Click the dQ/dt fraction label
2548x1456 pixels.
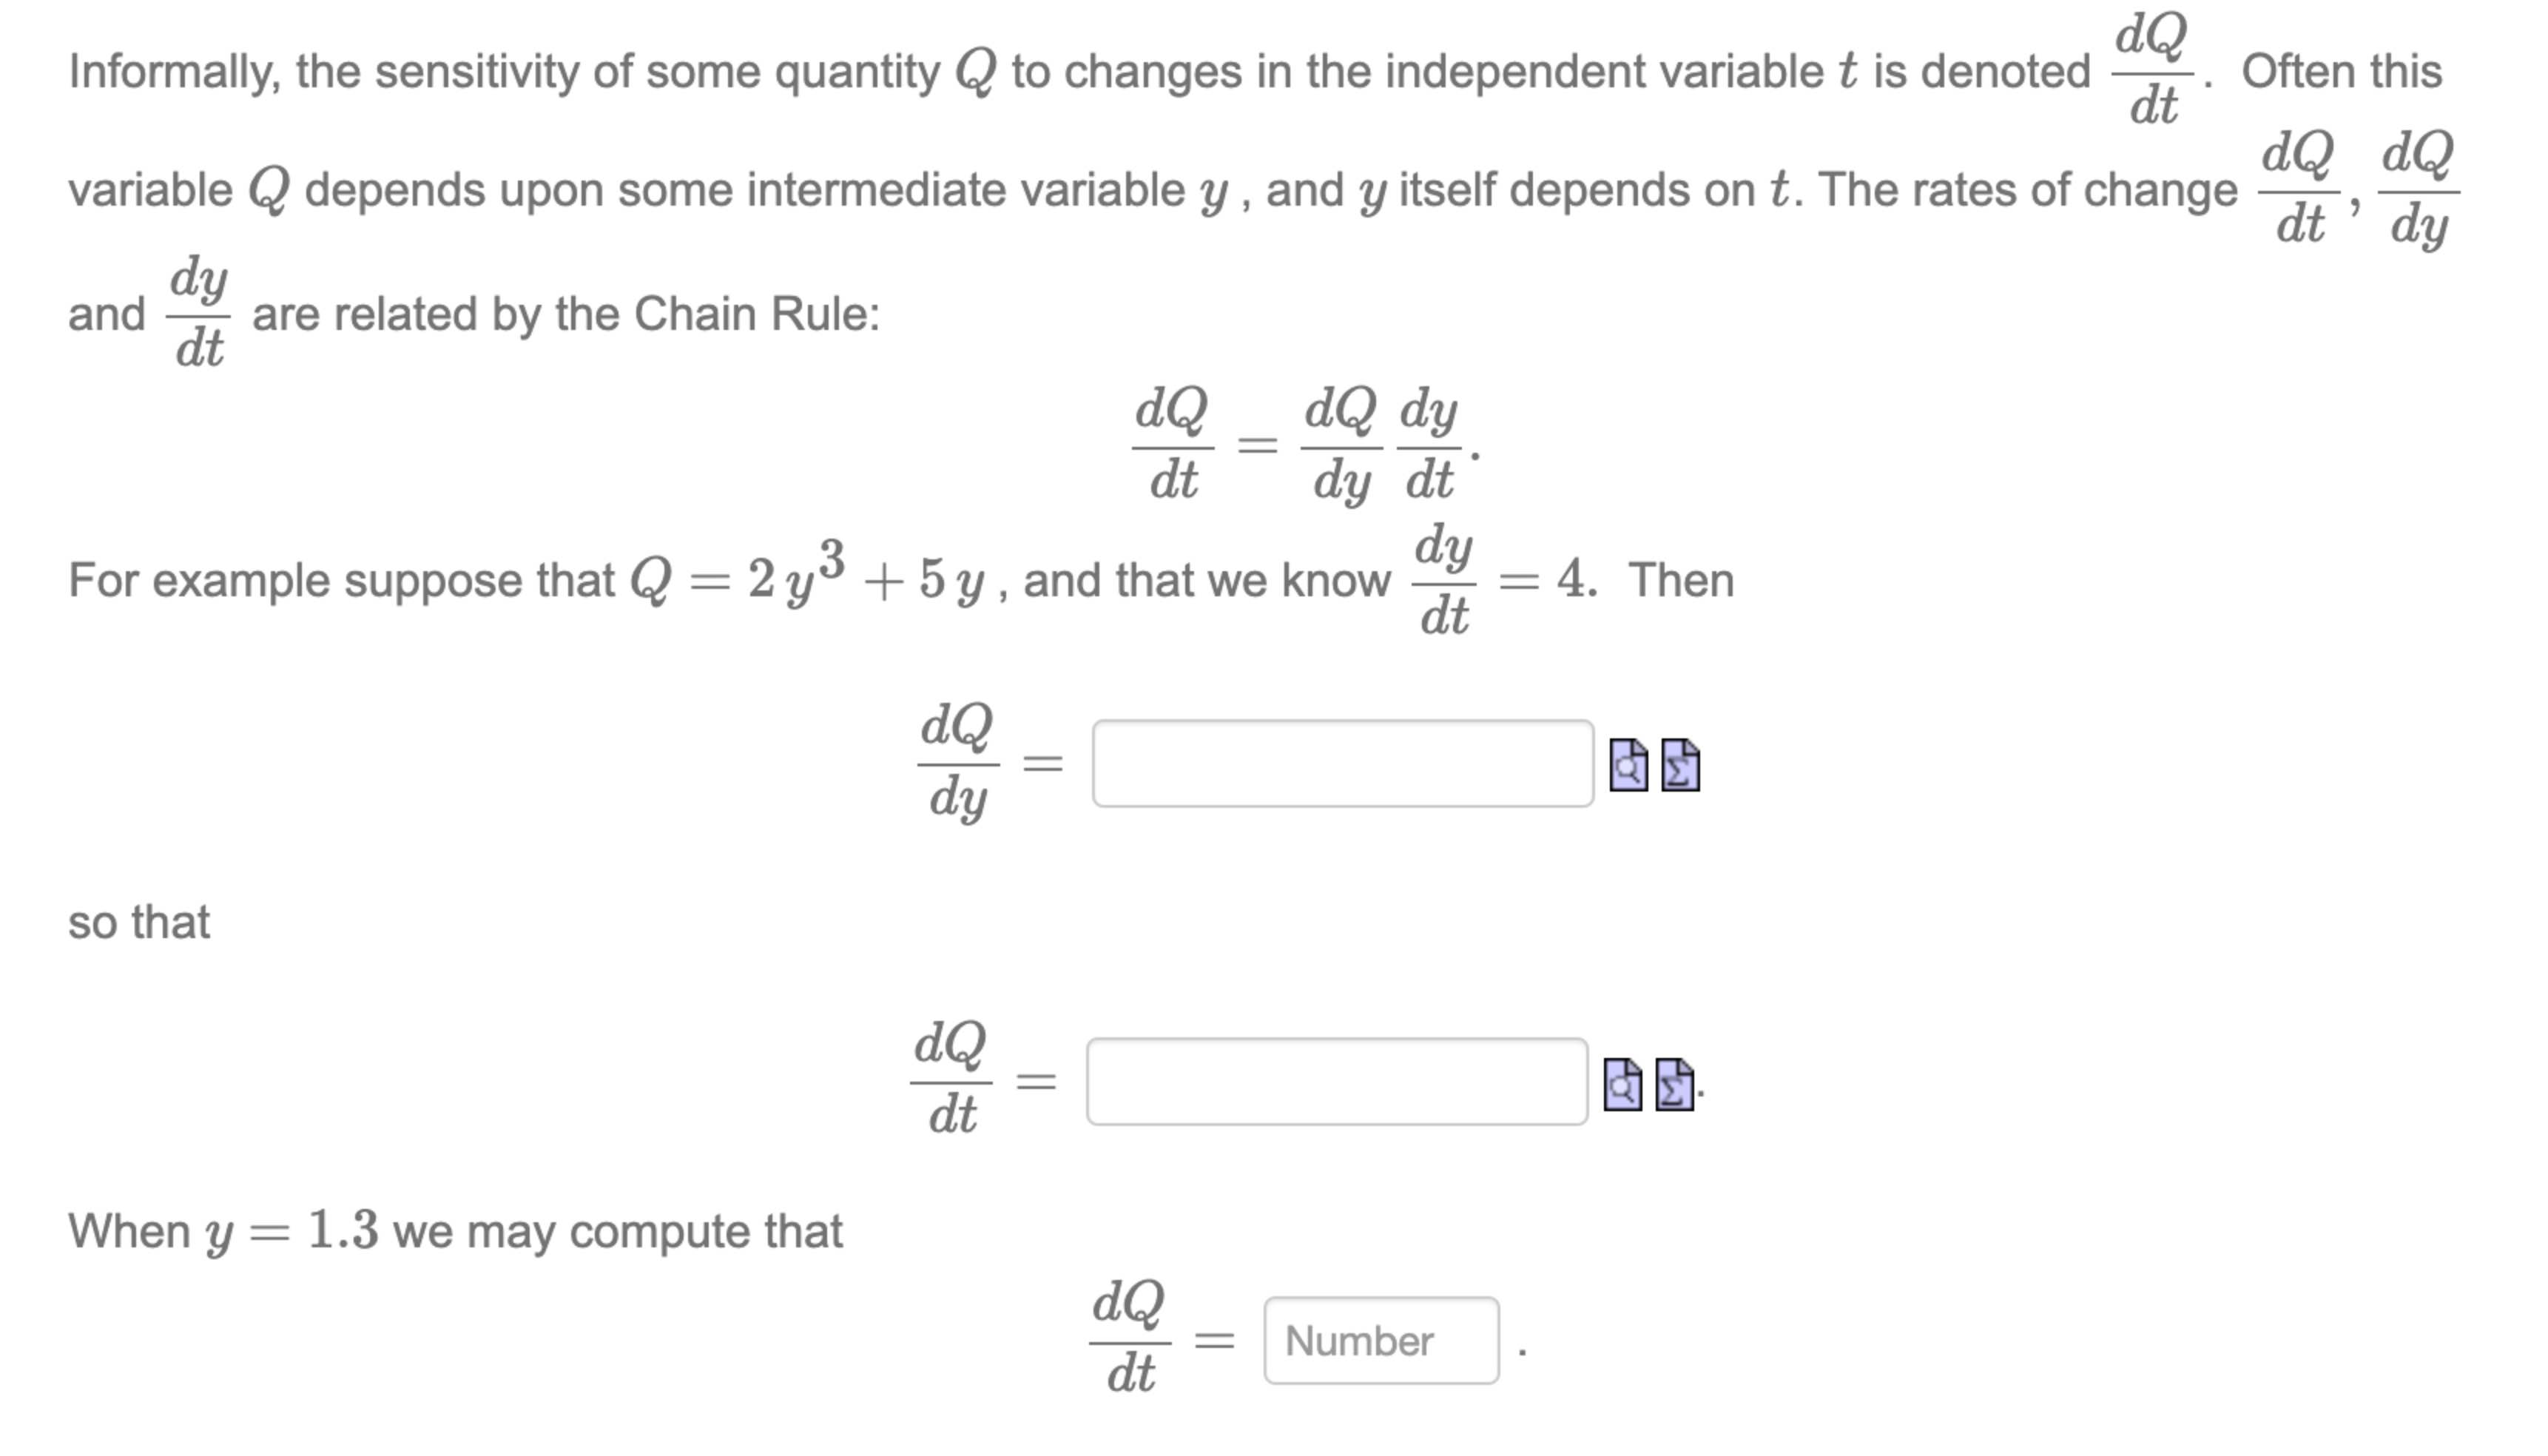tap(951, 1083)
